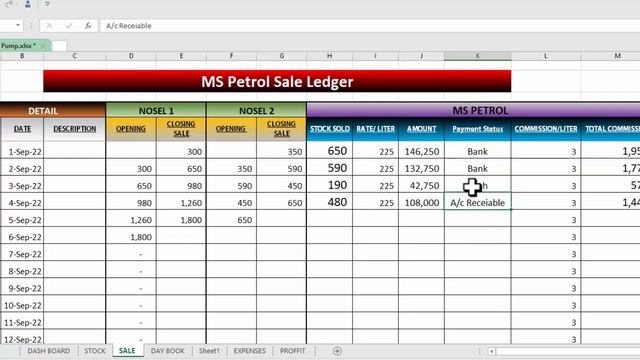640x360 pixels.
Task: Click the DATE column heading
Action: [22, 129]
